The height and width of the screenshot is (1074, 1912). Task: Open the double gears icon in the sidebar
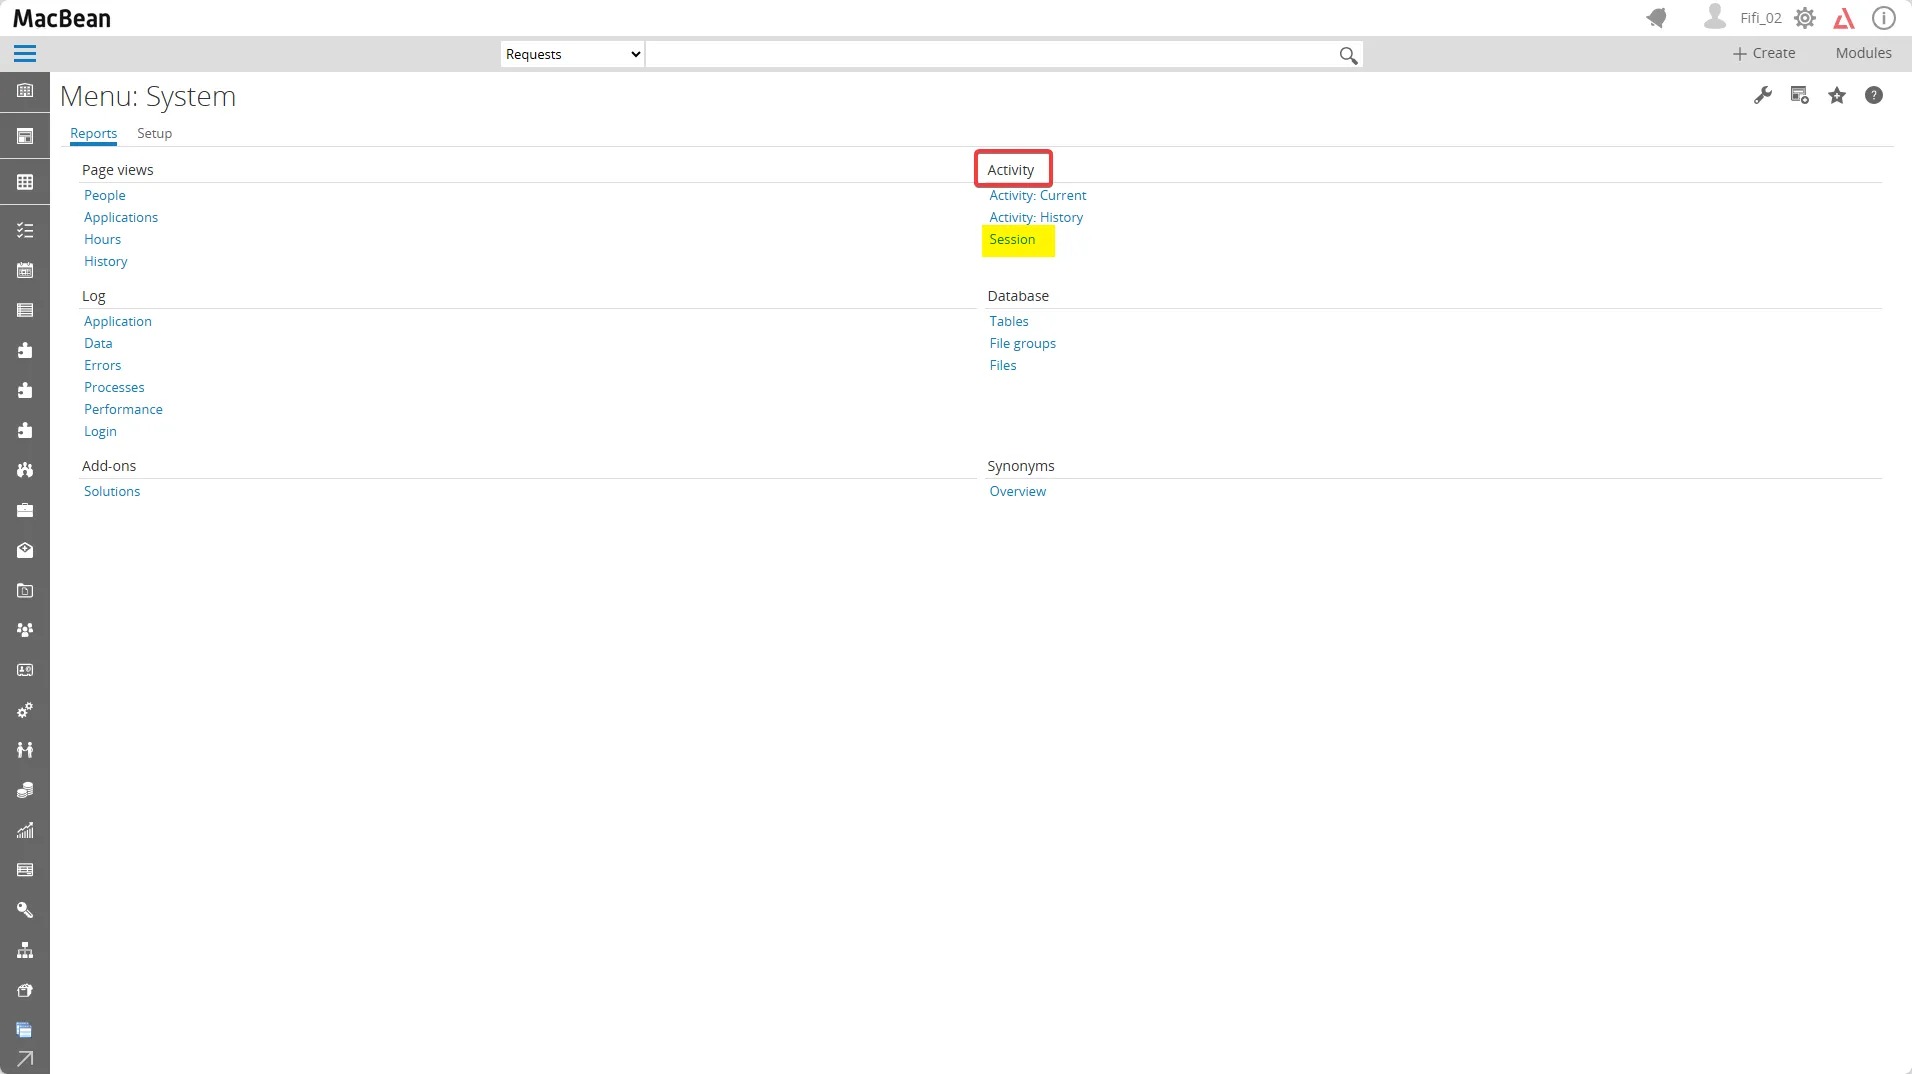25,710
